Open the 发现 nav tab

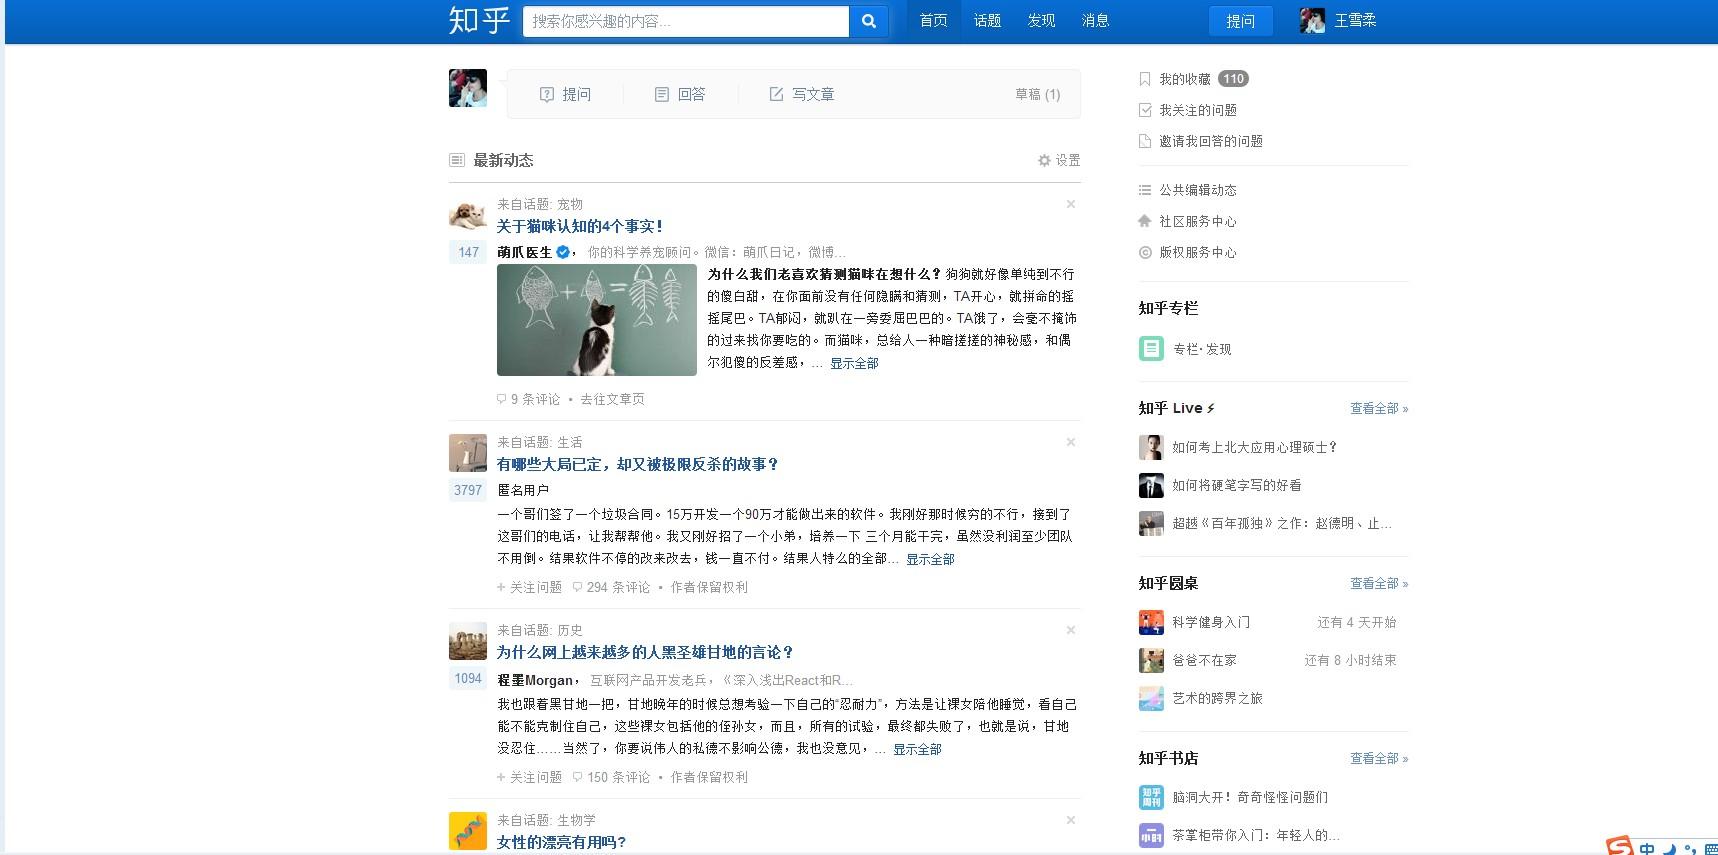1041,21
